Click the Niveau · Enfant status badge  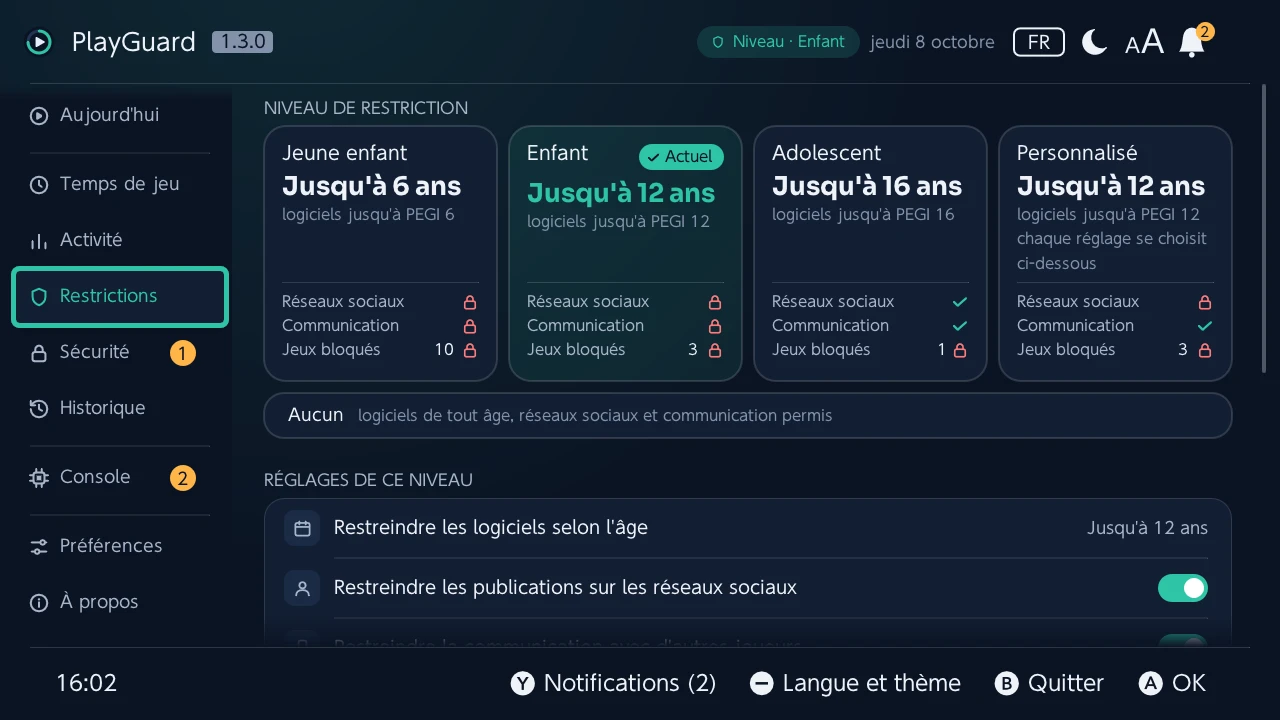pyautogui.click(x=778, y=42)
